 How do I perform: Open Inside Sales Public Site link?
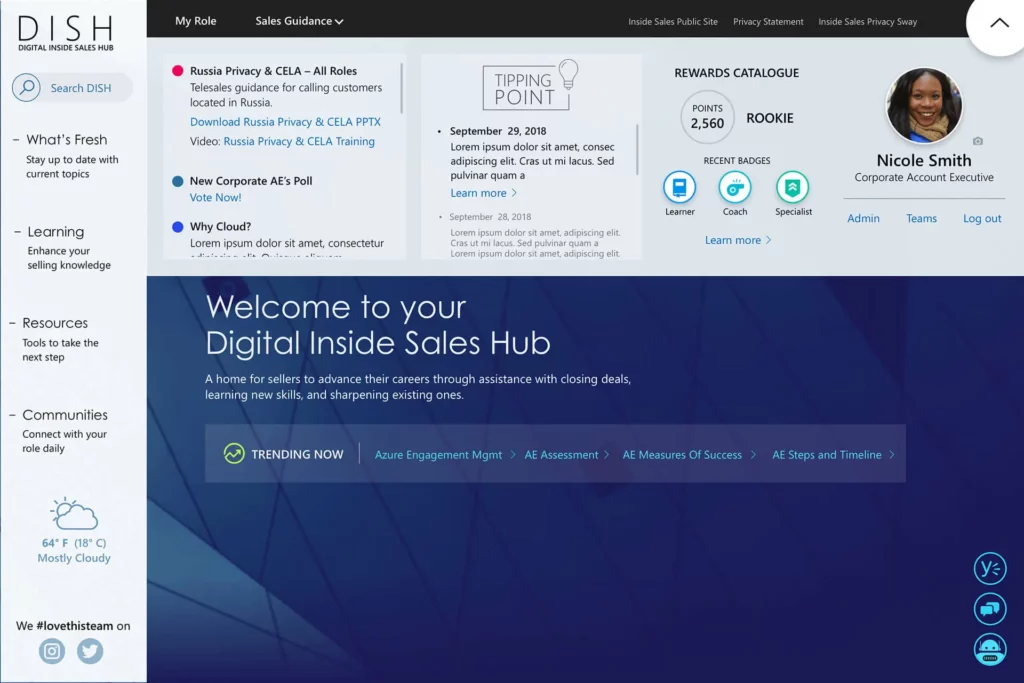point(672,22)
